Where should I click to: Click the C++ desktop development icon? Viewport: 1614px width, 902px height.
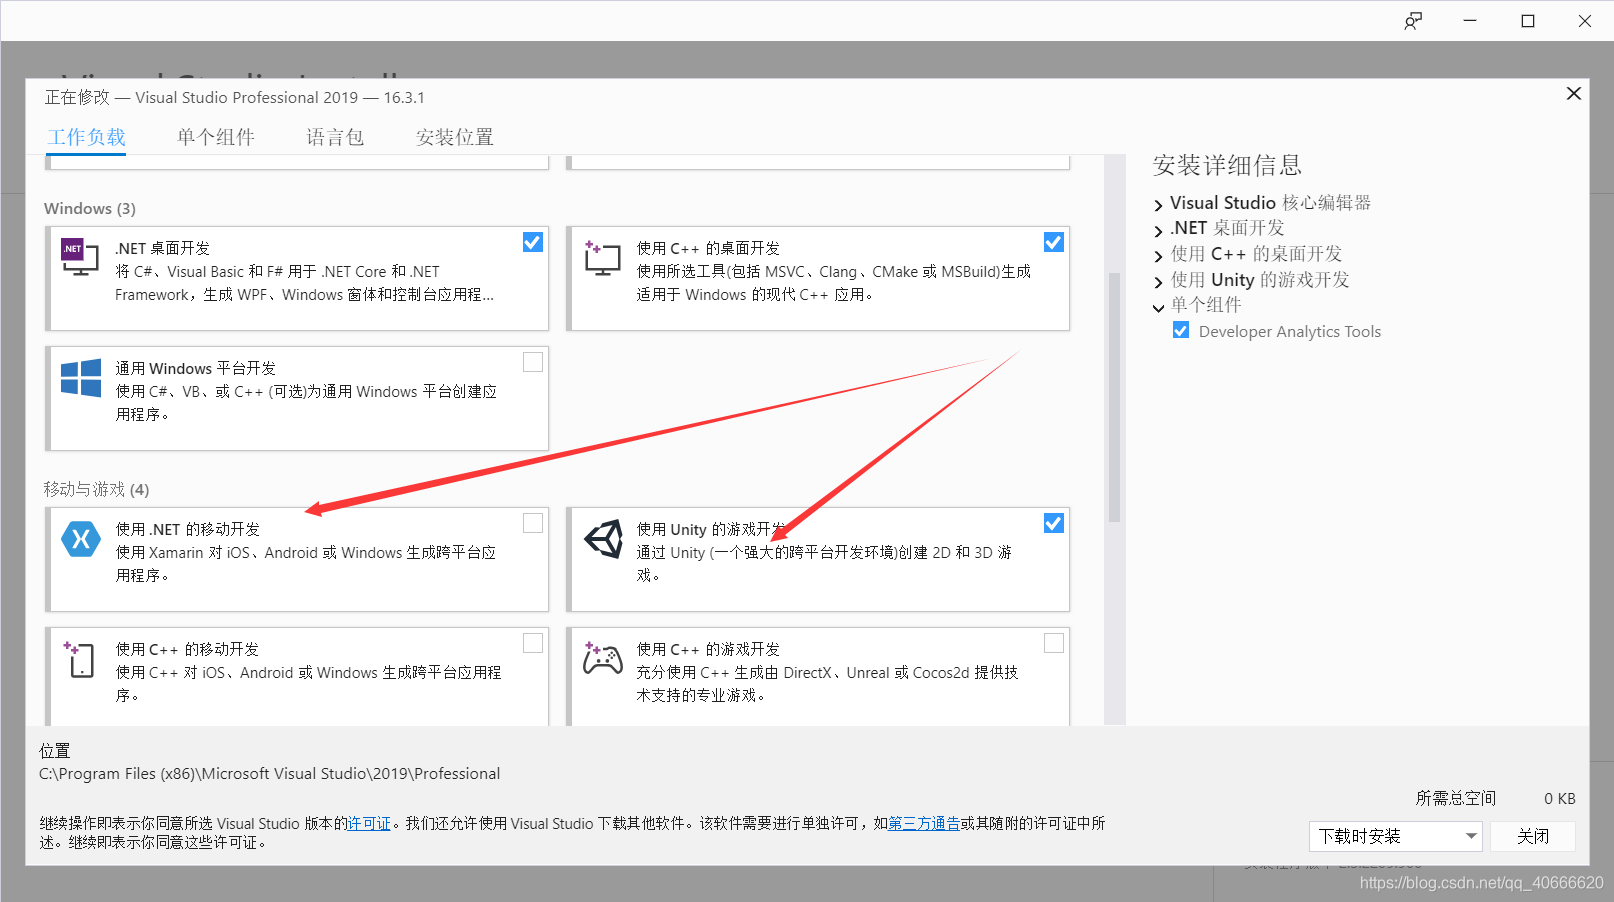pyautogui.click(x=603, y=258)
